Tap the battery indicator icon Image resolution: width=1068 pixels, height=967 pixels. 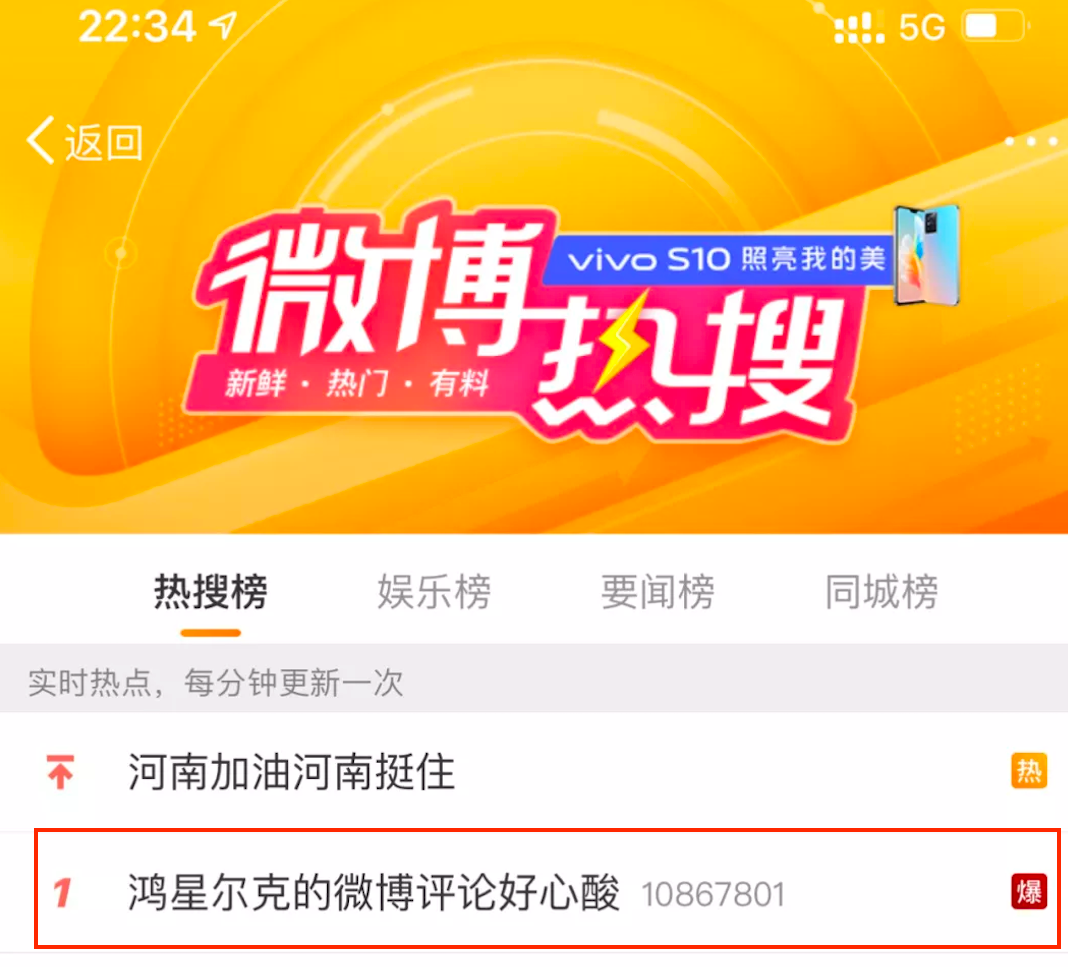(x=994, y=27)
